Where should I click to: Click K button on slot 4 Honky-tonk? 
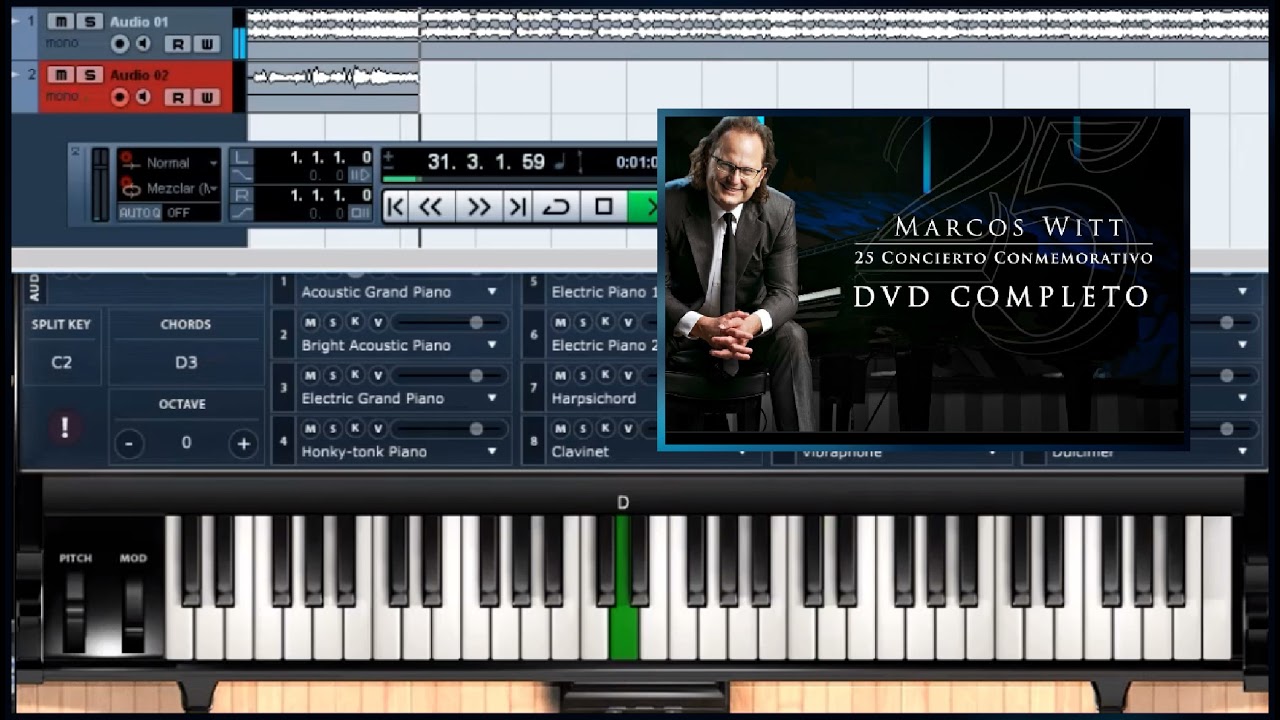pos(355,428)
